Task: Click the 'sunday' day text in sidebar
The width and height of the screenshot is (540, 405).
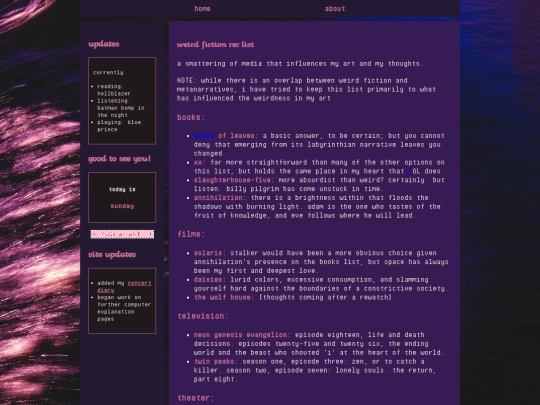Action: (x=122, y=206)
